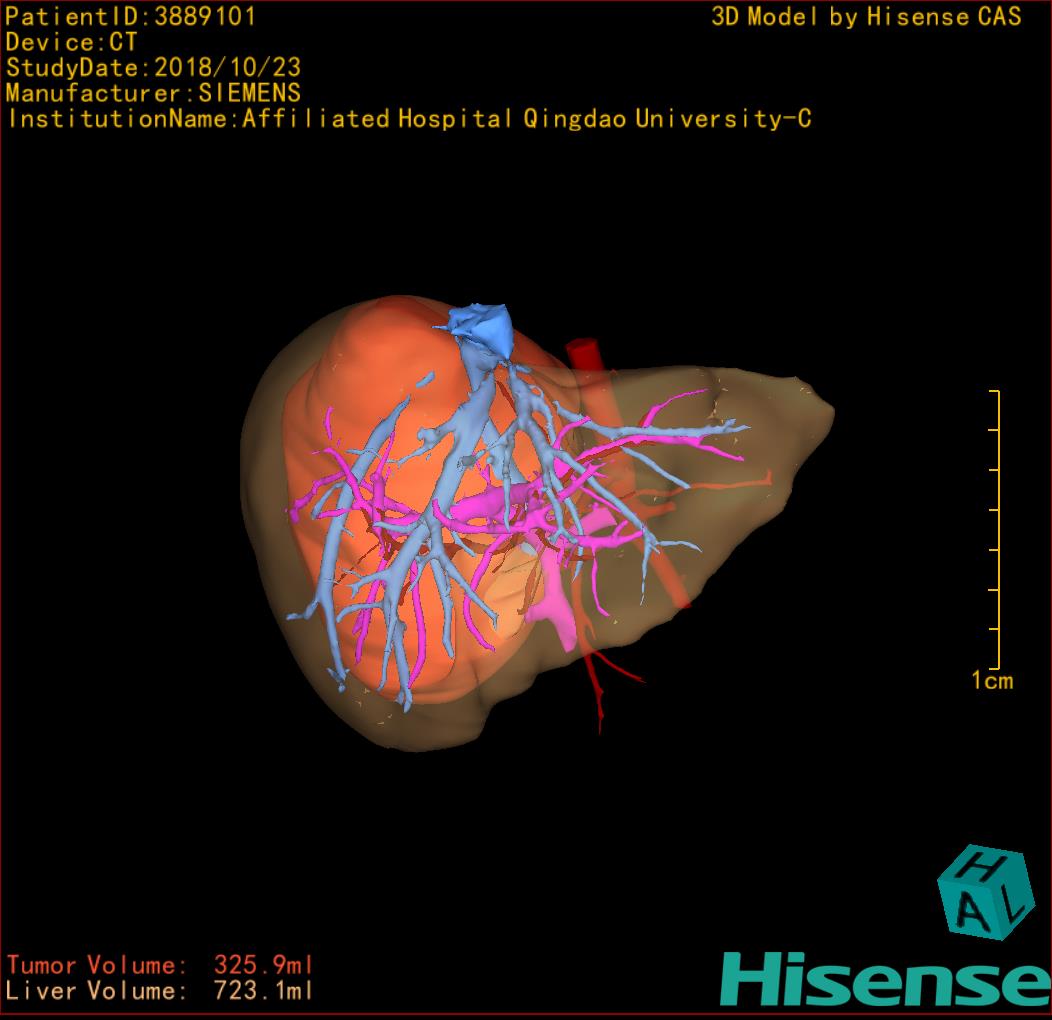Click the L face of orientation cube
This screenshot has height=1020, width=1052.
[x=1013, y=907]
